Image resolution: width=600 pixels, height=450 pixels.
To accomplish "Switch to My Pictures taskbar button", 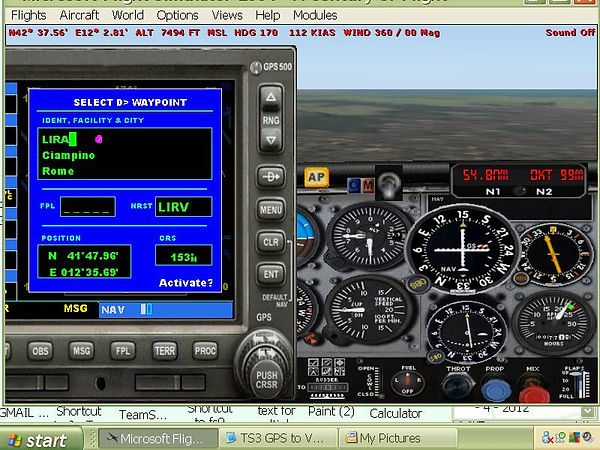I will point(398,438).
